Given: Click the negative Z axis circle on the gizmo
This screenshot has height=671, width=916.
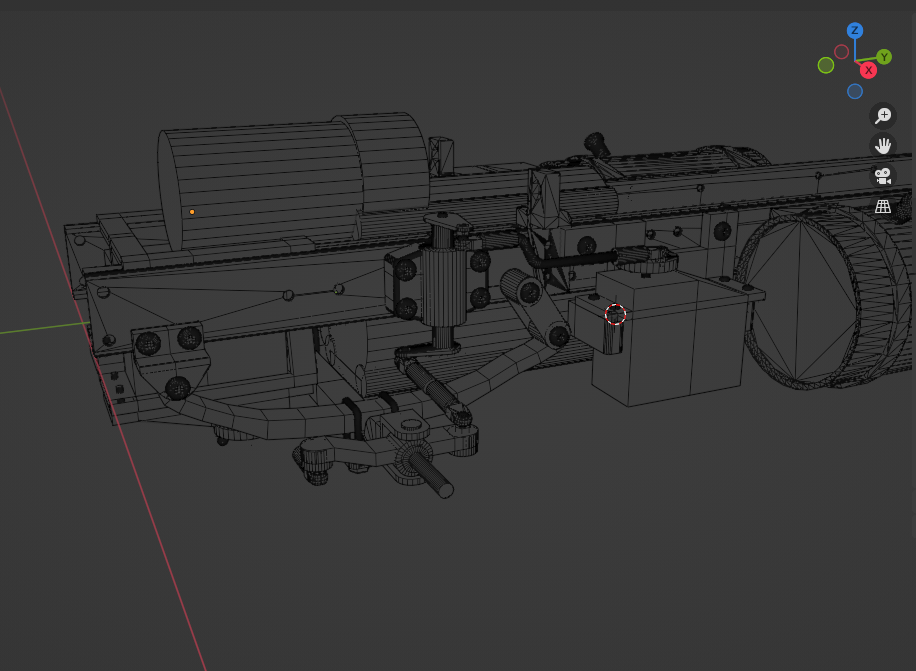Looking at the screenshot, I should 855,91.
